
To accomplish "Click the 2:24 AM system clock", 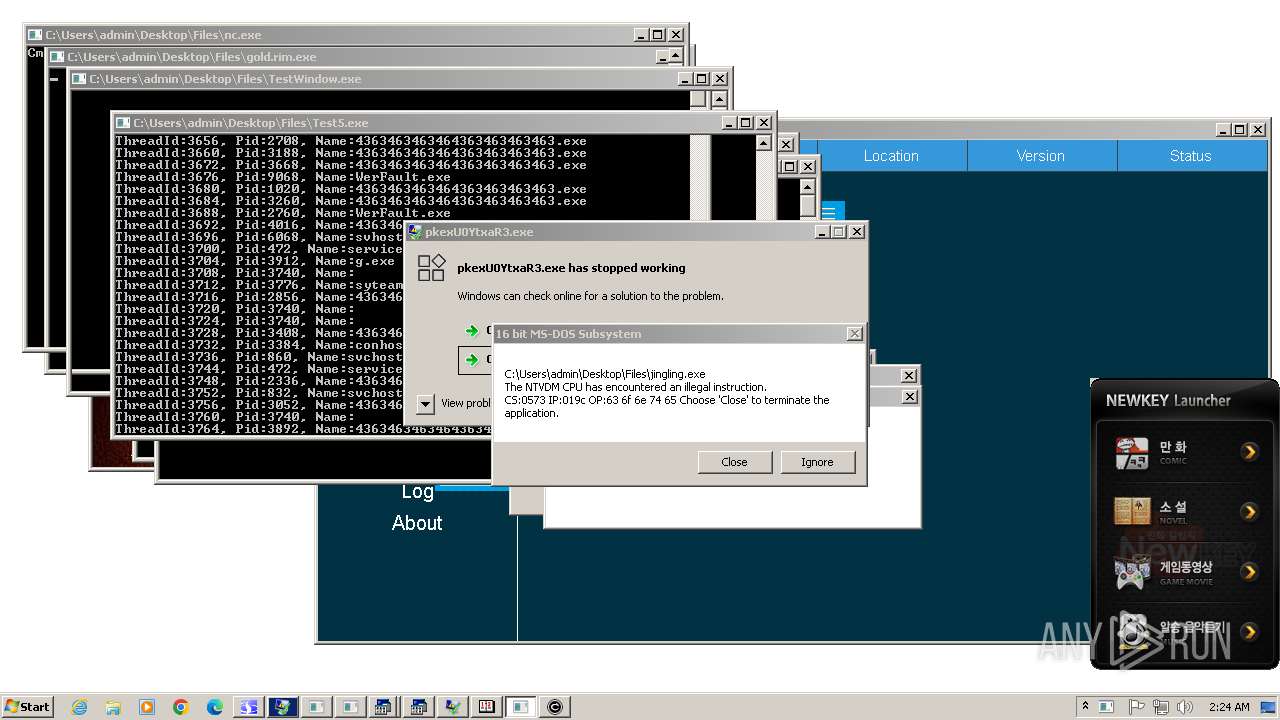I will click(1229, 707).
